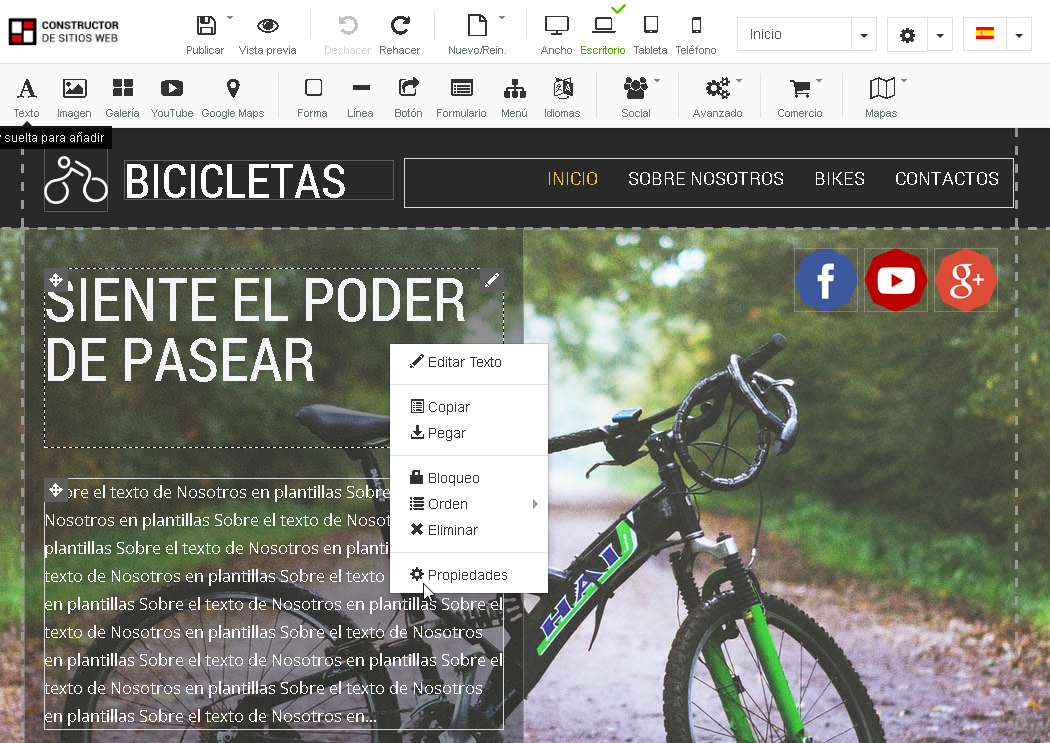Select Escritorio laptop view
Image resolution: width=1050 pixels, height=743 pixels.
pos(603,26)
